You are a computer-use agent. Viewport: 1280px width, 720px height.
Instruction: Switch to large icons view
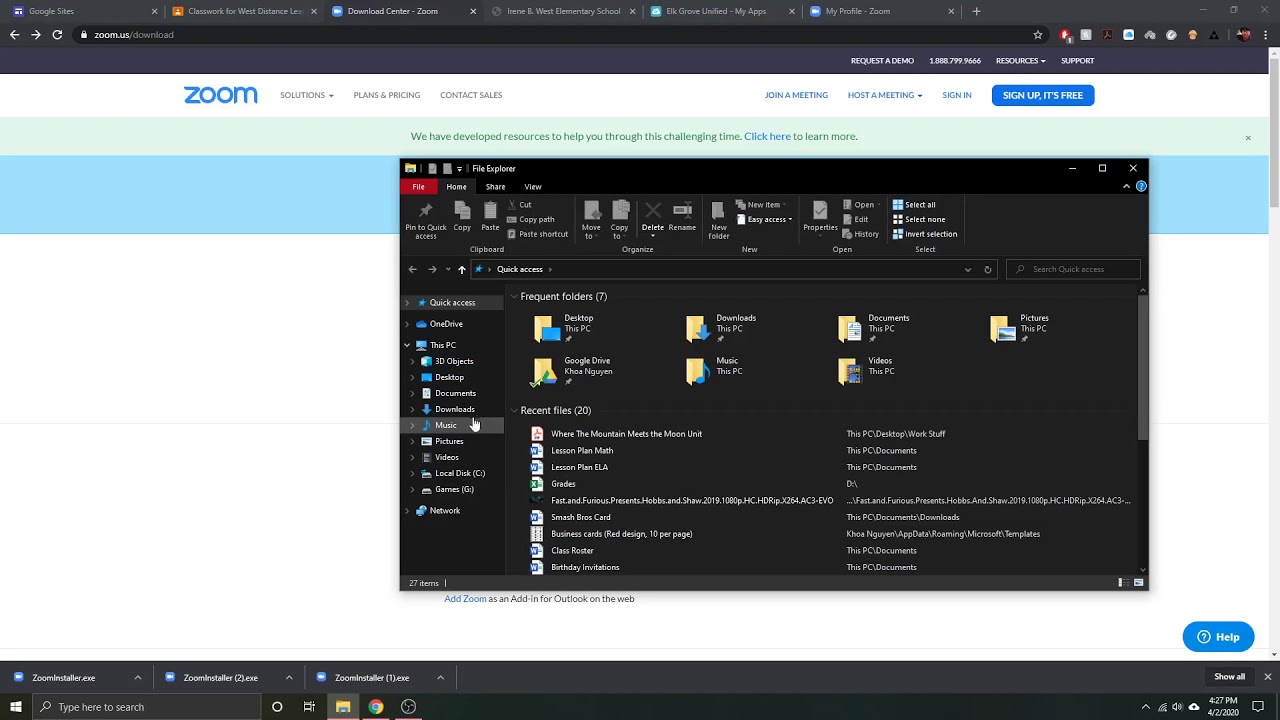point(1138,583)
